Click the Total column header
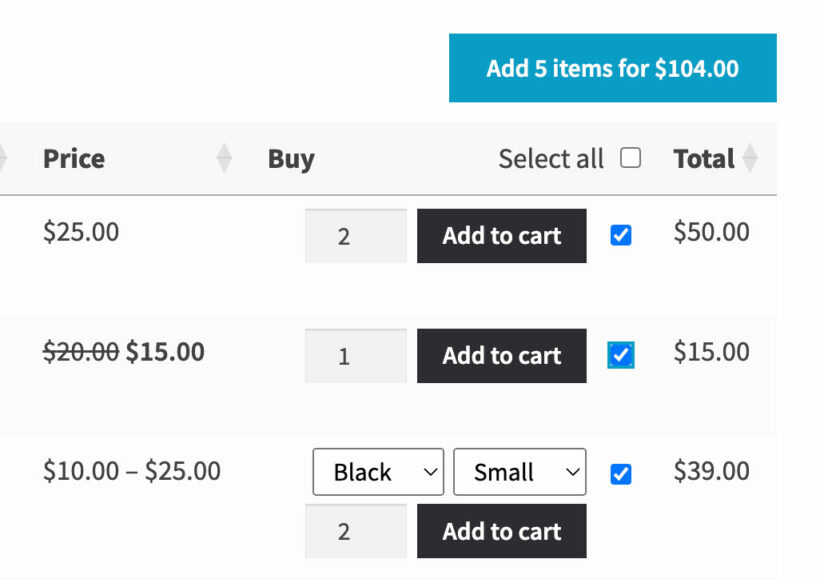The height and width of the screenshot is (579, 820). point(703,158)
